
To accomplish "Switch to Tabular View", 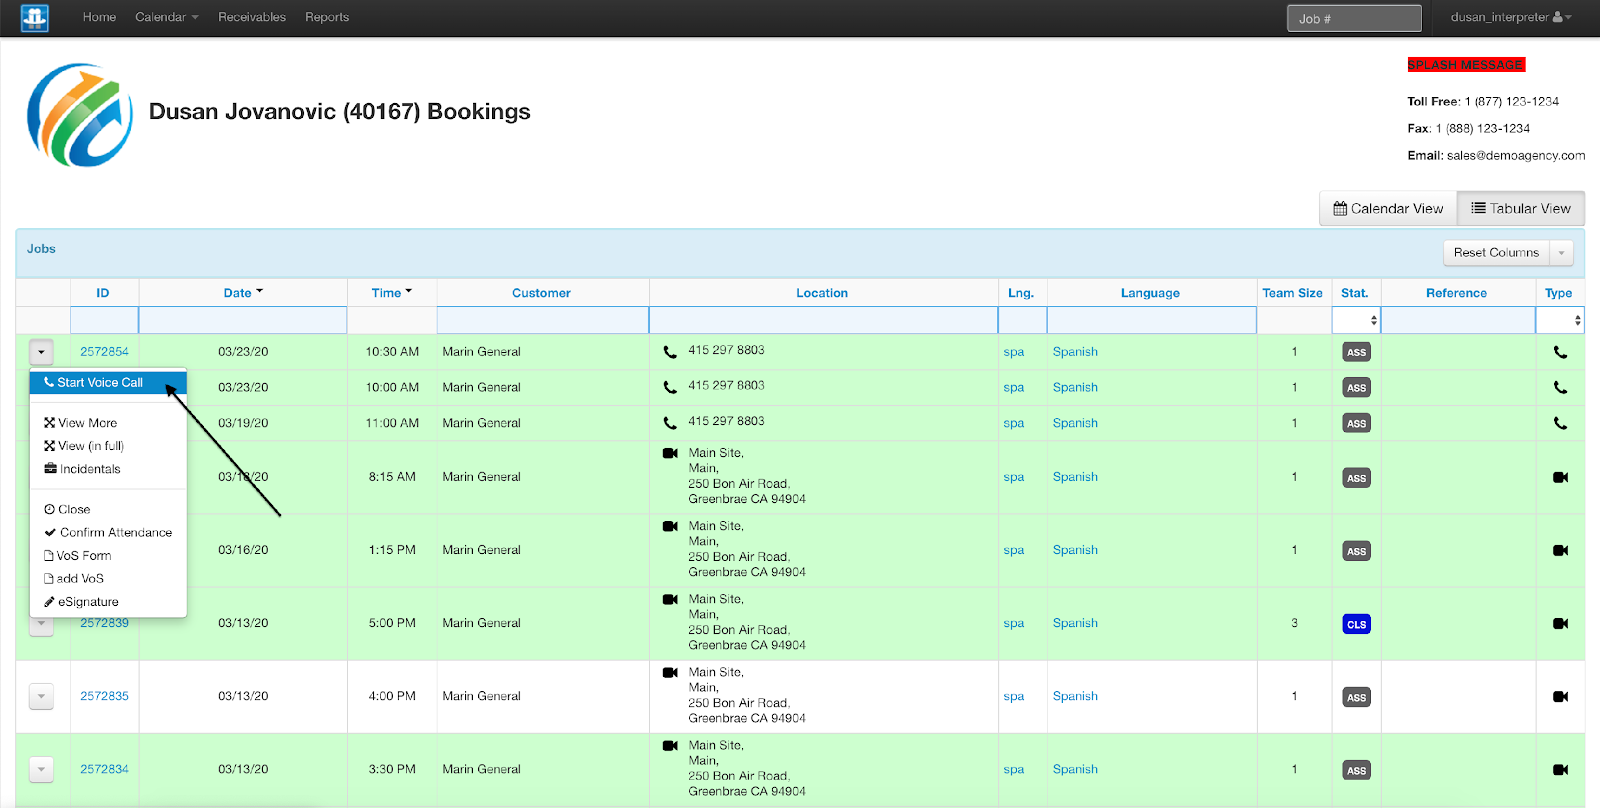I will [x=1521, y=208].
